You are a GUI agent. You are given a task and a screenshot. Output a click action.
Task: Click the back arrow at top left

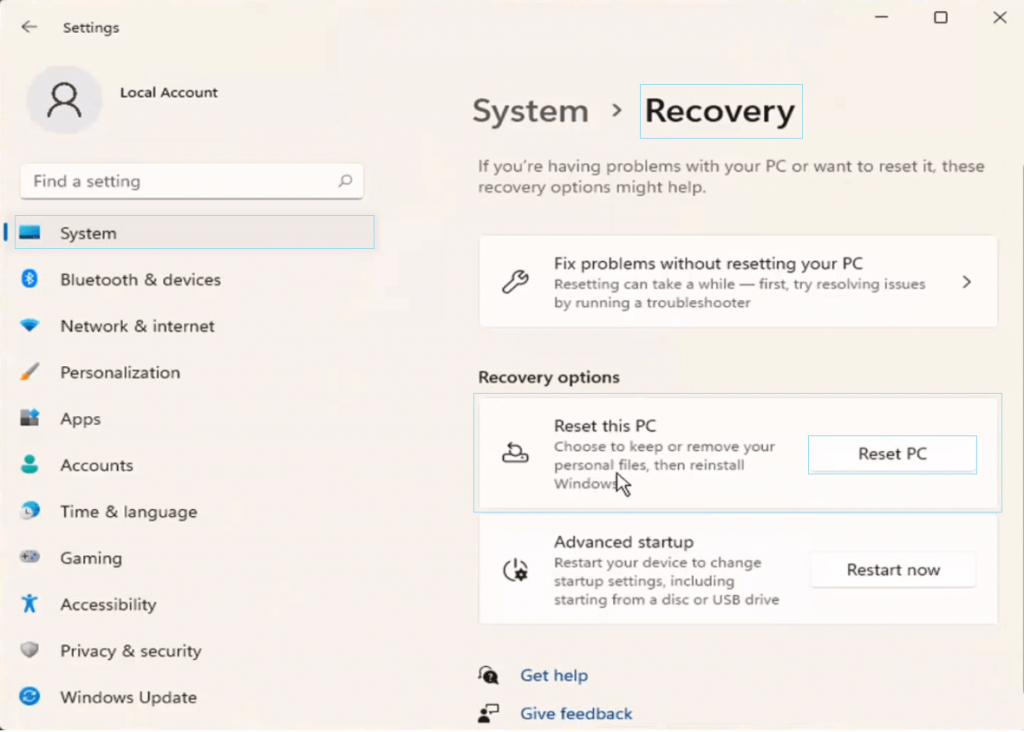coord(30,27)
